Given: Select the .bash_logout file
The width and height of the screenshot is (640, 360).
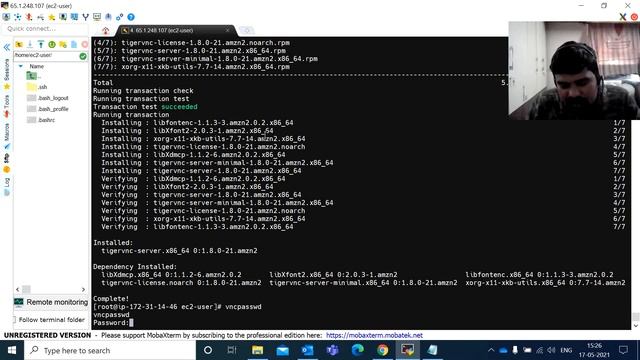Looking at the screenshot, I should 48,98.
